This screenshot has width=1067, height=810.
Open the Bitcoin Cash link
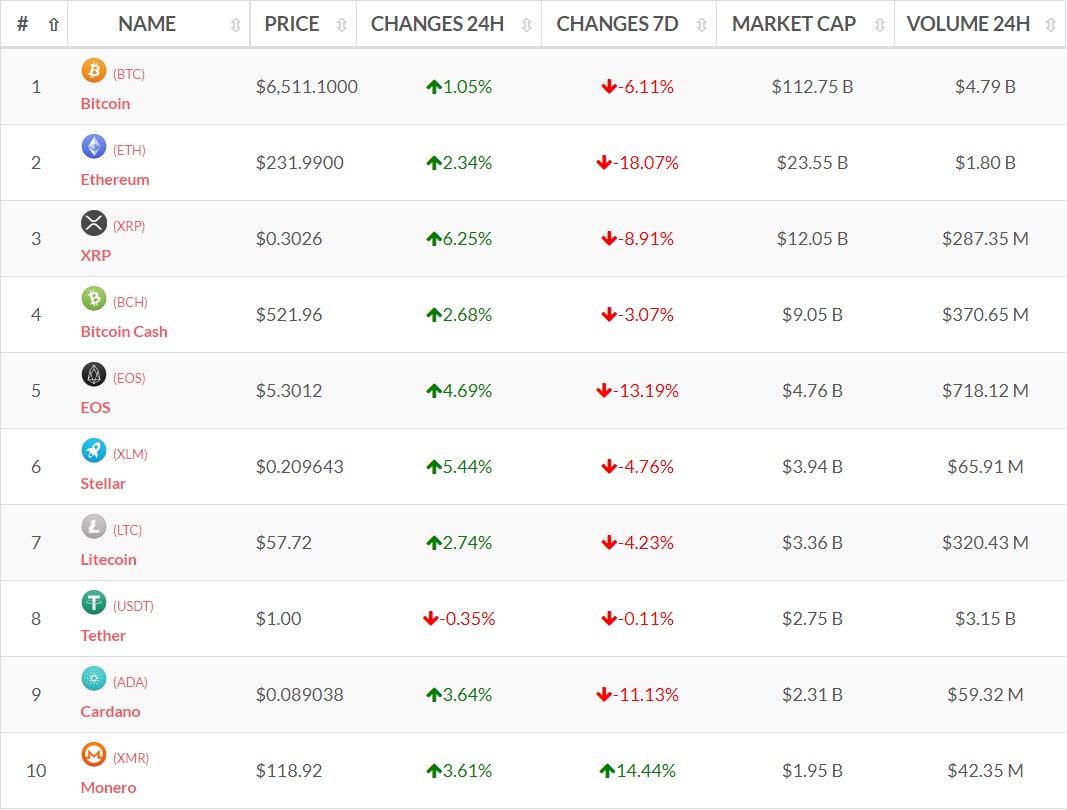(124, 331)
